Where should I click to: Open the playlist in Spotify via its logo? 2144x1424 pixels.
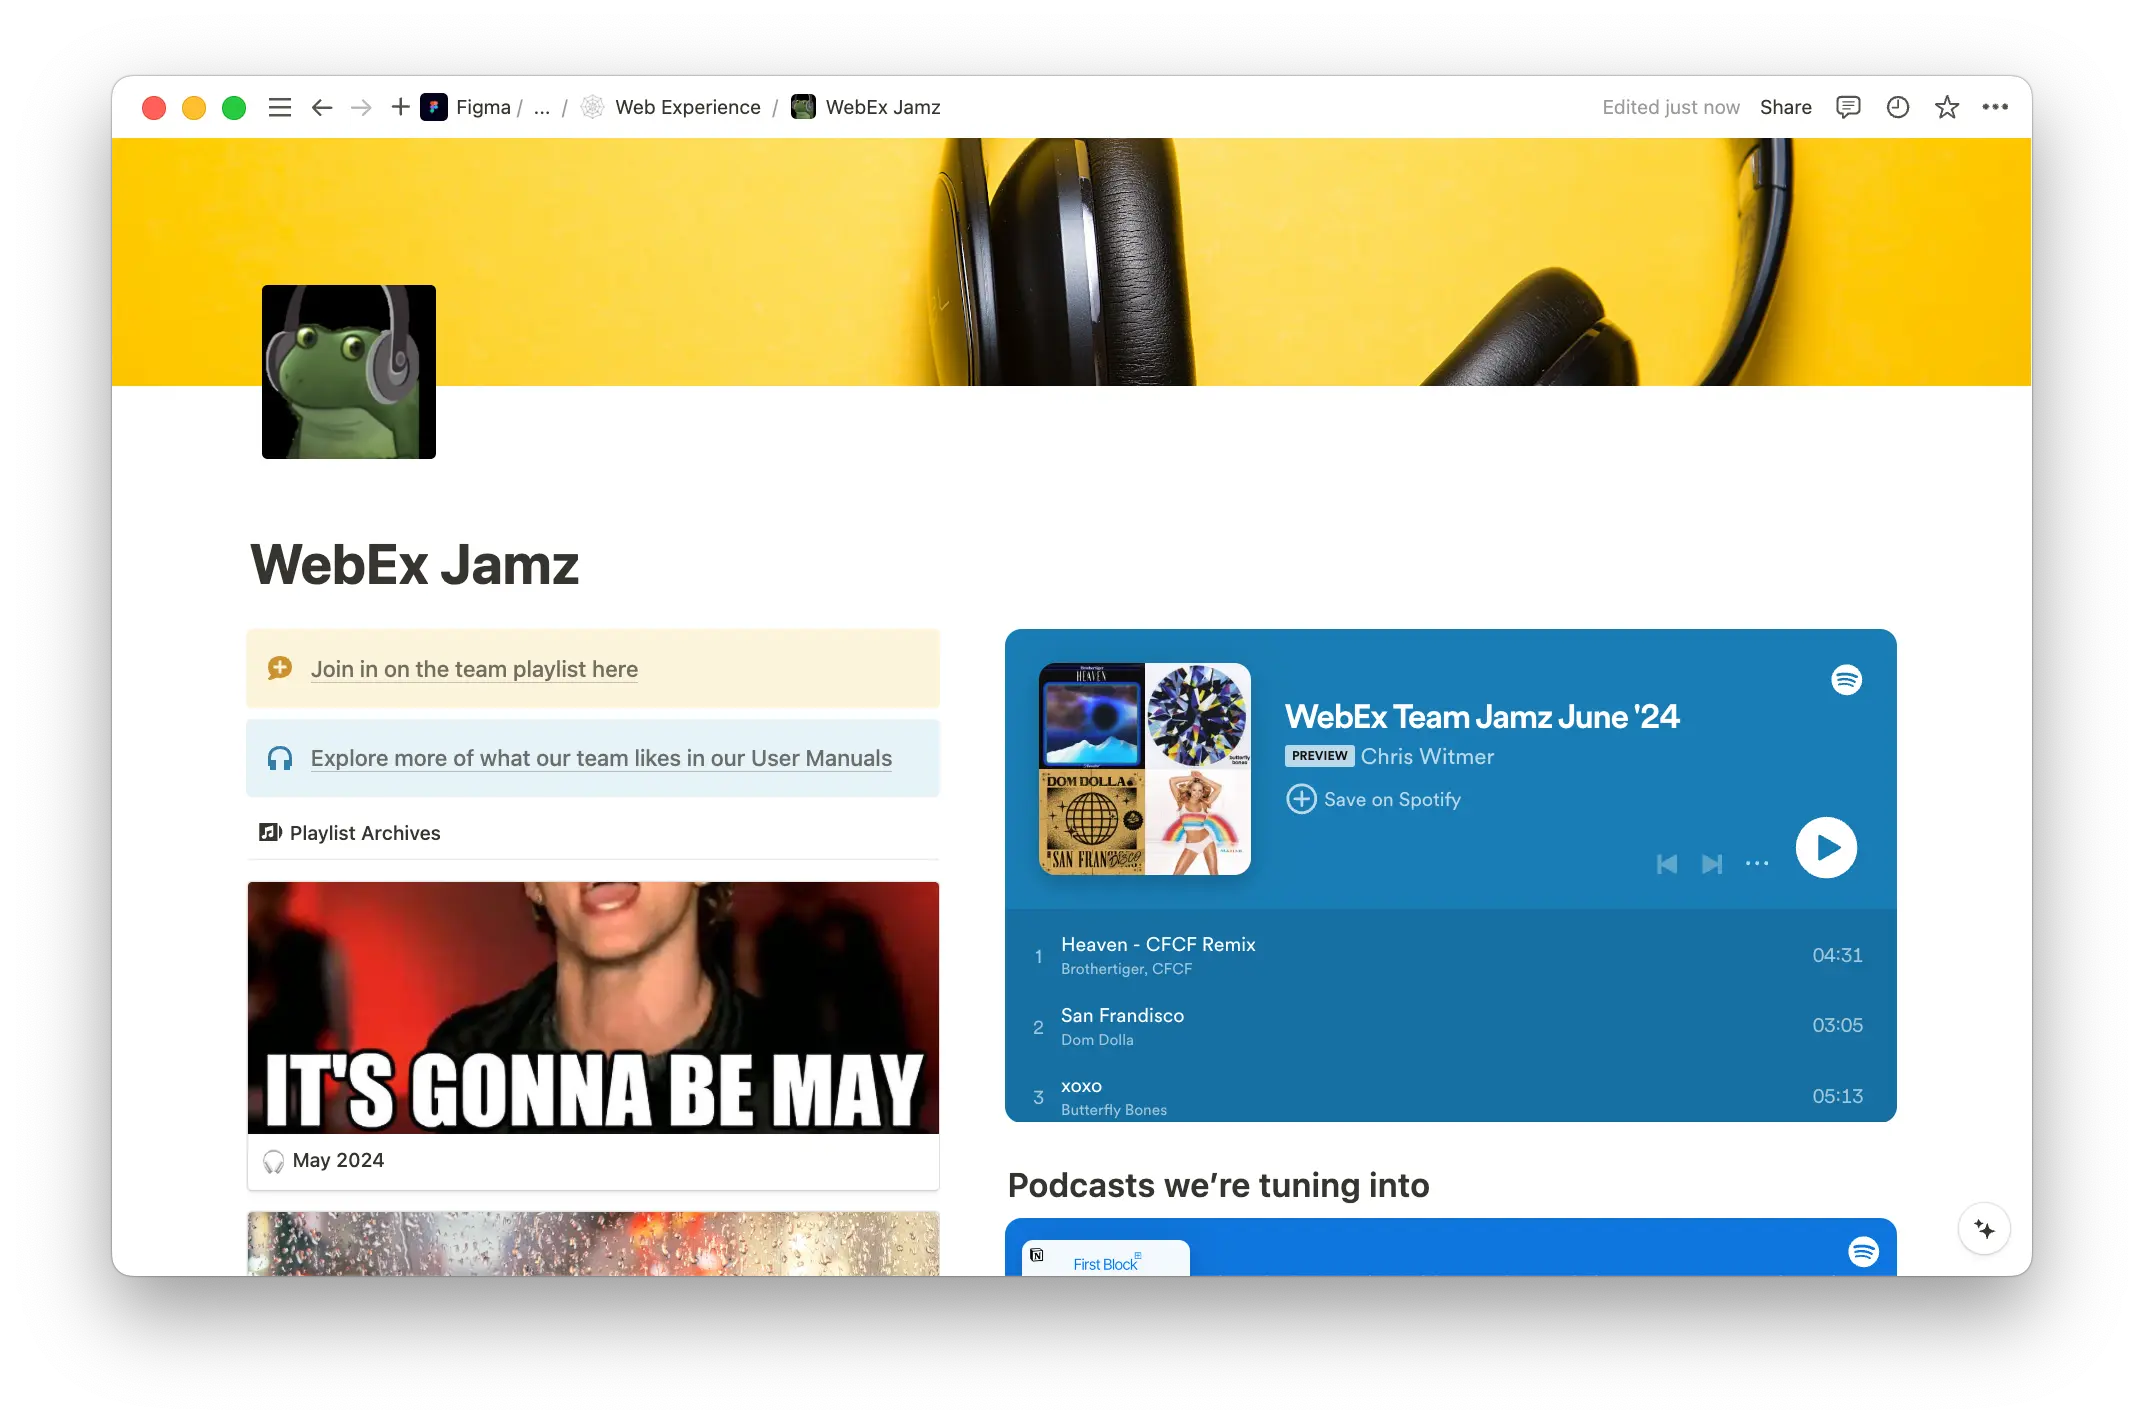pos(1847,680)
